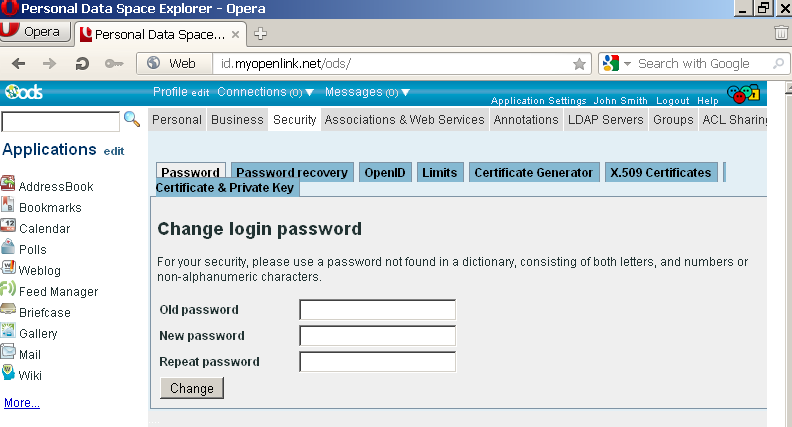Click the ODS logo in the header
Image resolution: width=792 pixels, height=427 pixels.
(23, 93)
